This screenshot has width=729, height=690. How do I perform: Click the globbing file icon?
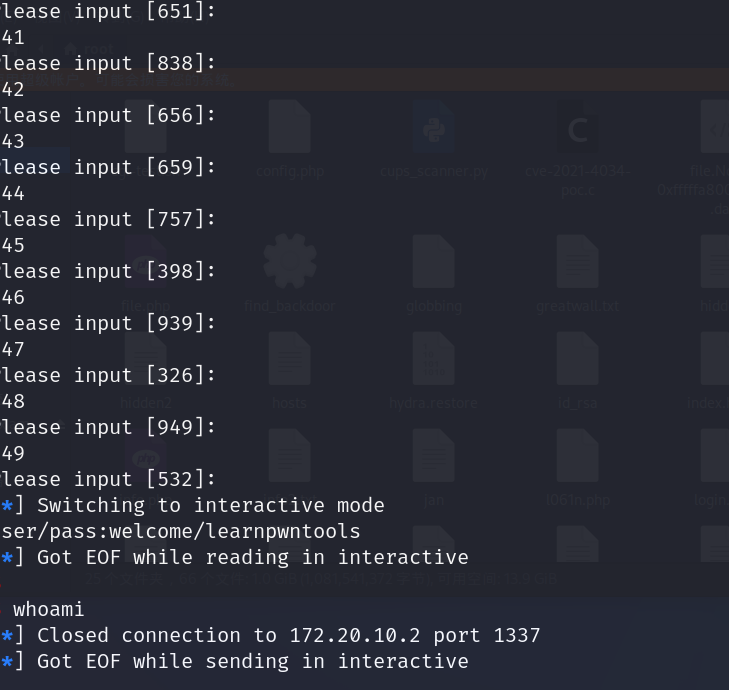[433, 262]
